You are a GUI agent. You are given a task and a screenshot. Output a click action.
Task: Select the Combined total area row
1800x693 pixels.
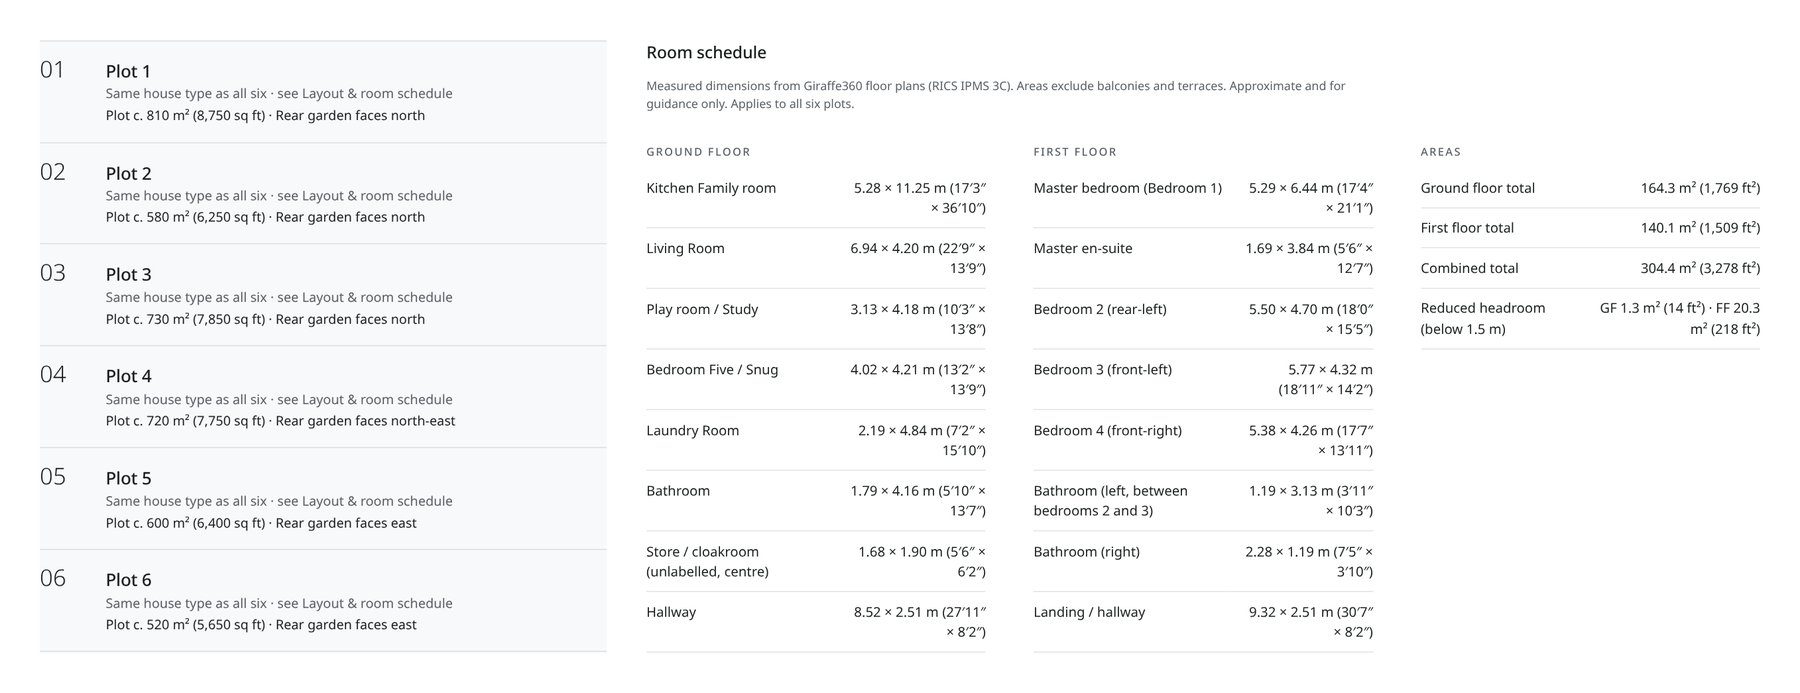(1590, 268)
